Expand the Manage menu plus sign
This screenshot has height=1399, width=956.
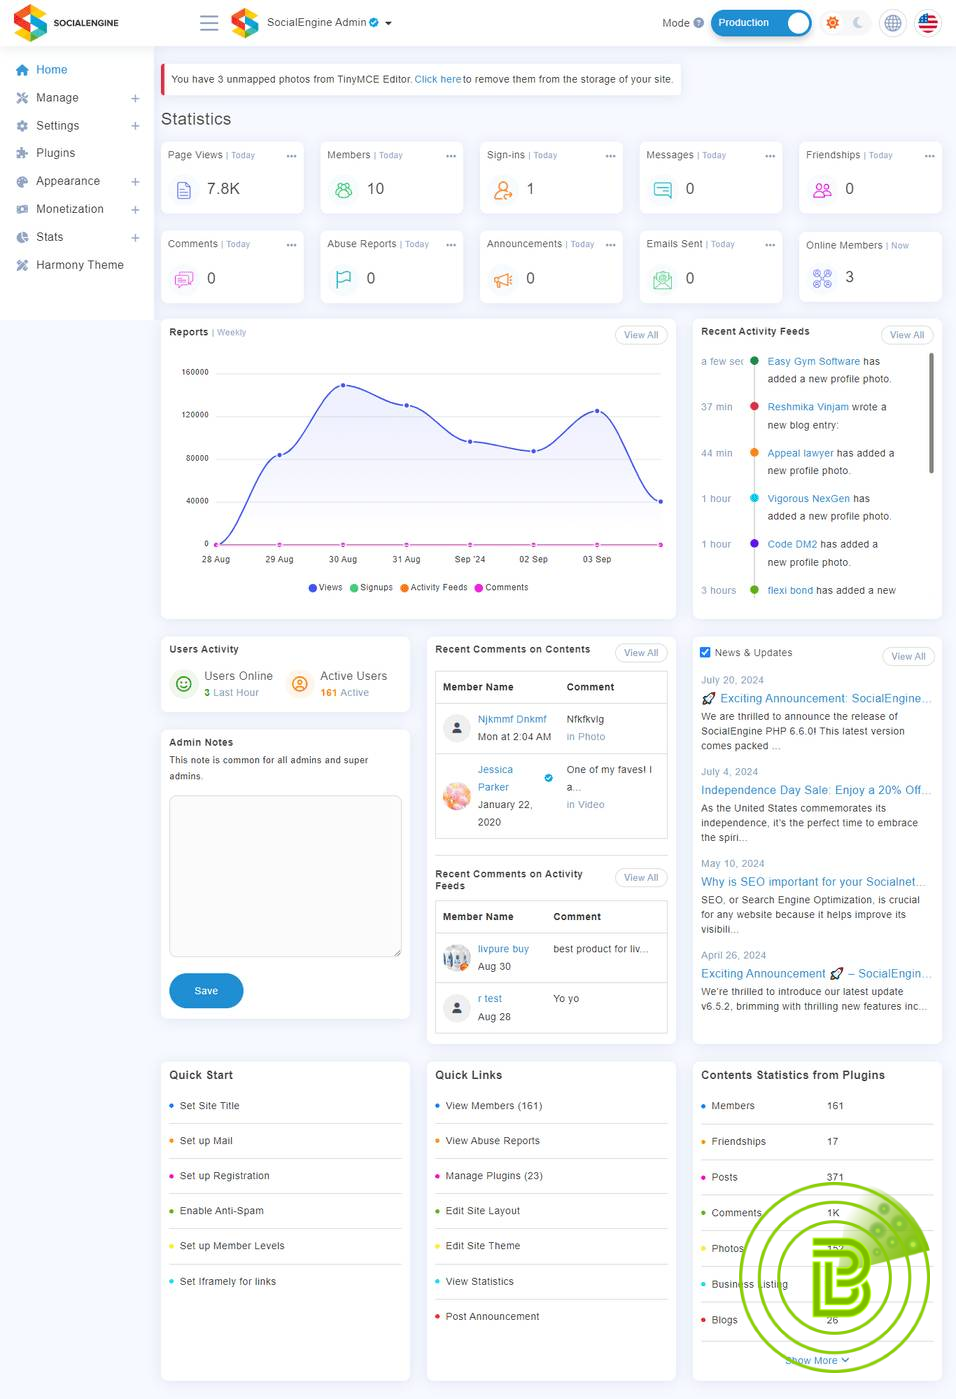tap(135, 98)
